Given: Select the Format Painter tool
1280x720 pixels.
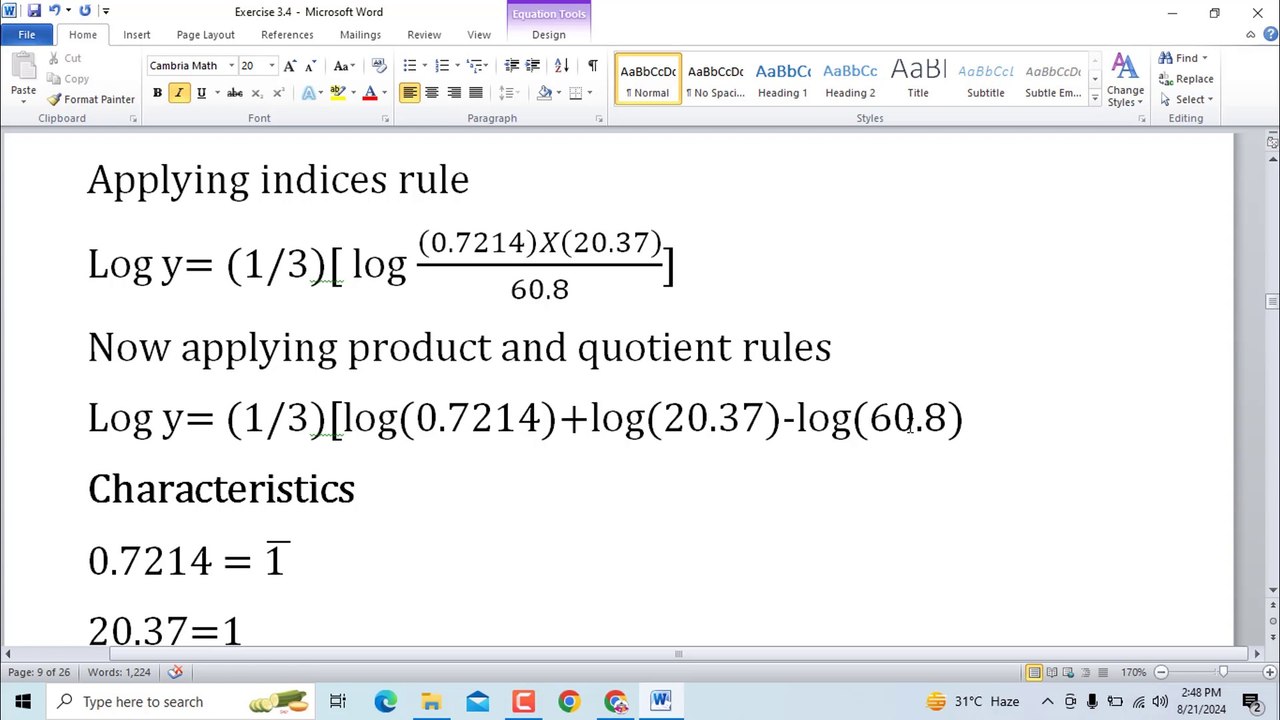Looking at the screenshot, I should tap(91, 99).
